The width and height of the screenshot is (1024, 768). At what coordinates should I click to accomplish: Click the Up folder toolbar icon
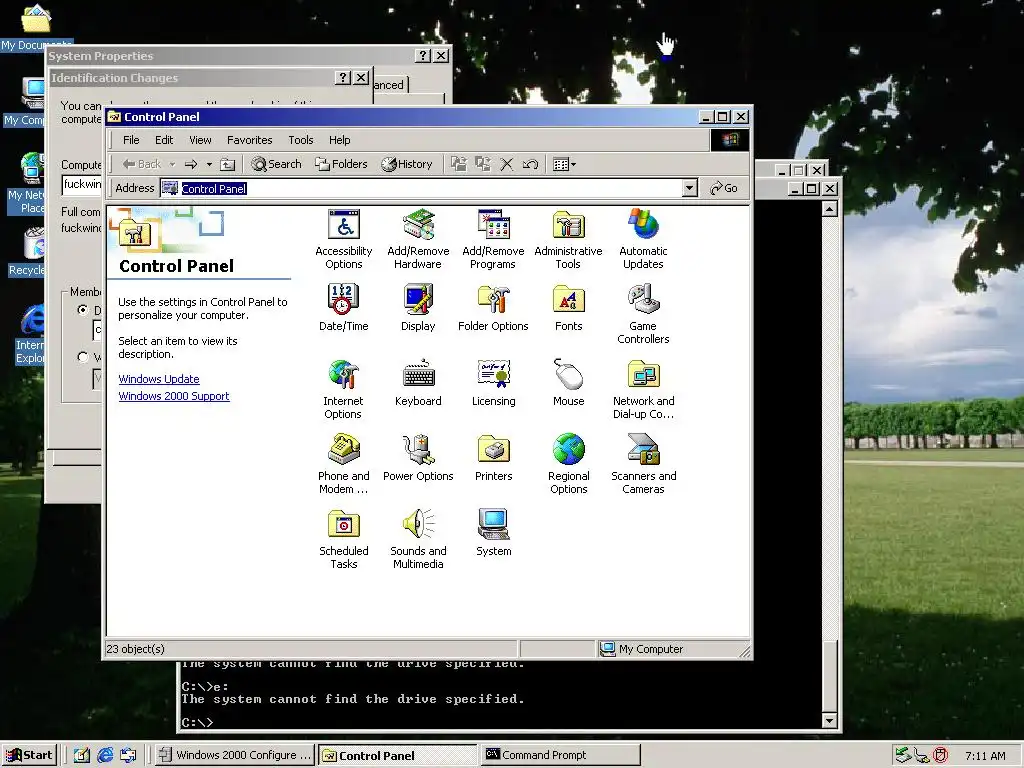point(227,165)
